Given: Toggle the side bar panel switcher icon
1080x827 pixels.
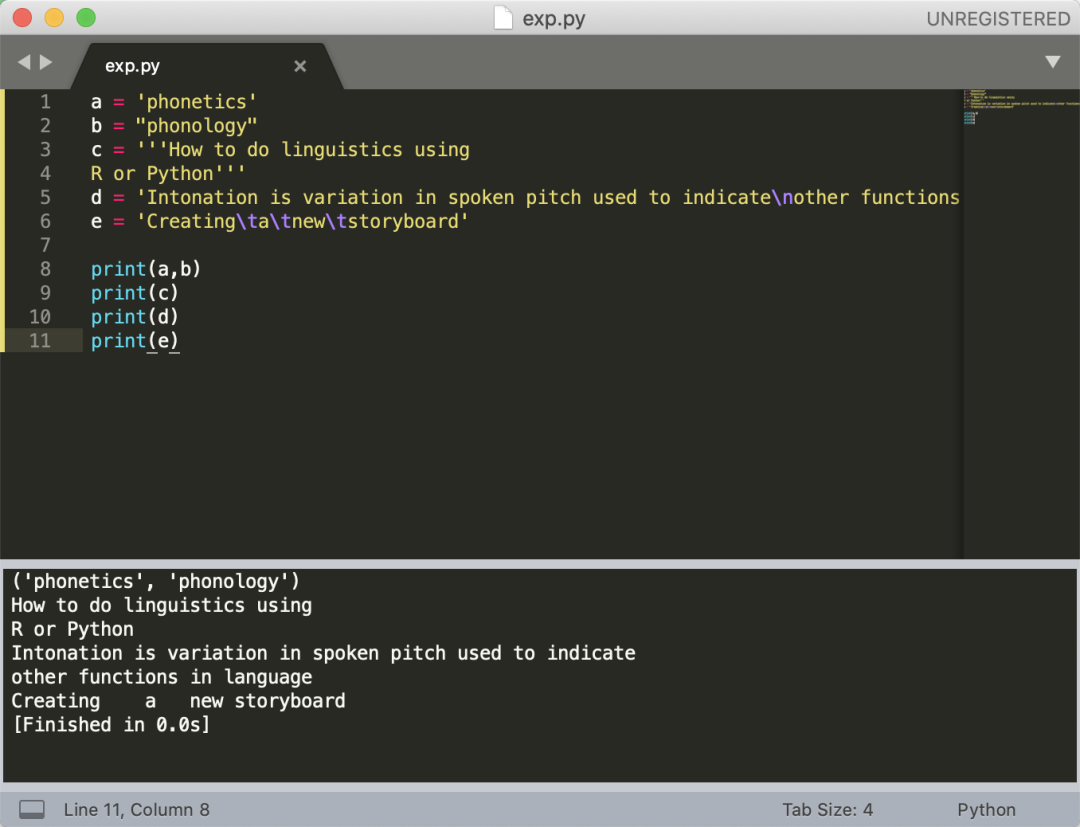Looking at the screenshot, I should (x=32, y=809).
